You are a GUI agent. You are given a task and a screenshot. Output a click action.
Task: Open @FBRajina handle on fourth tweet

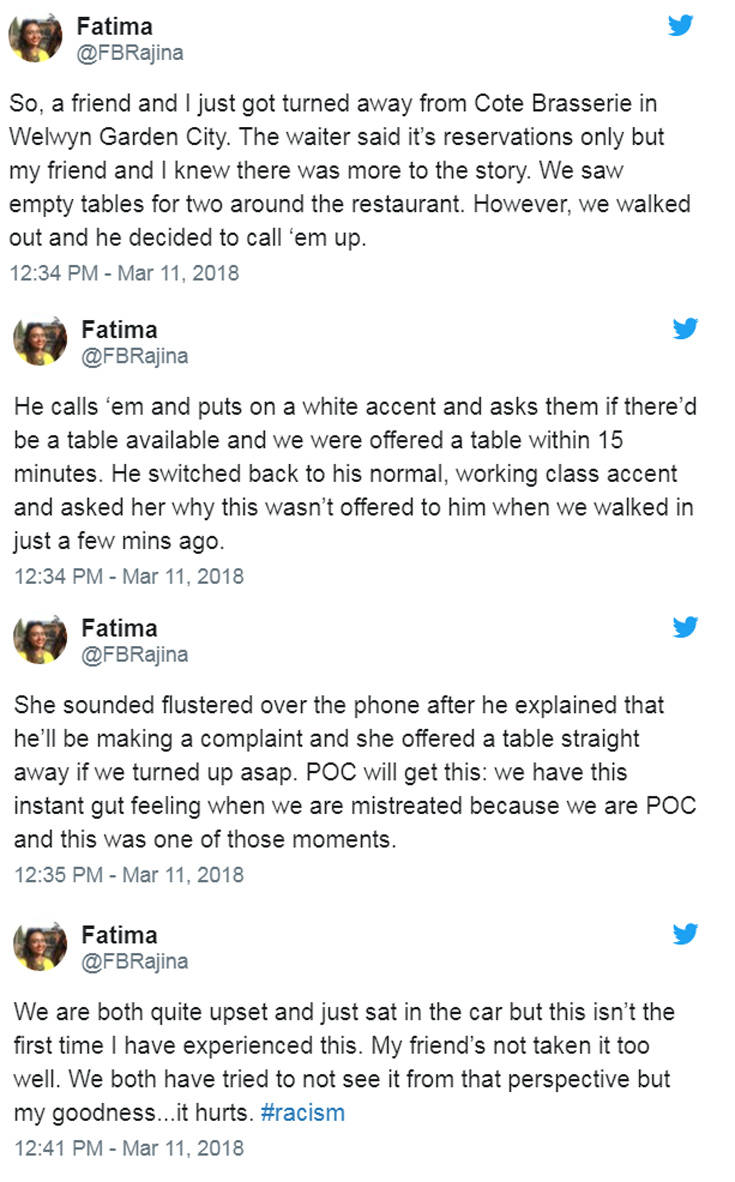pos(134,962)
